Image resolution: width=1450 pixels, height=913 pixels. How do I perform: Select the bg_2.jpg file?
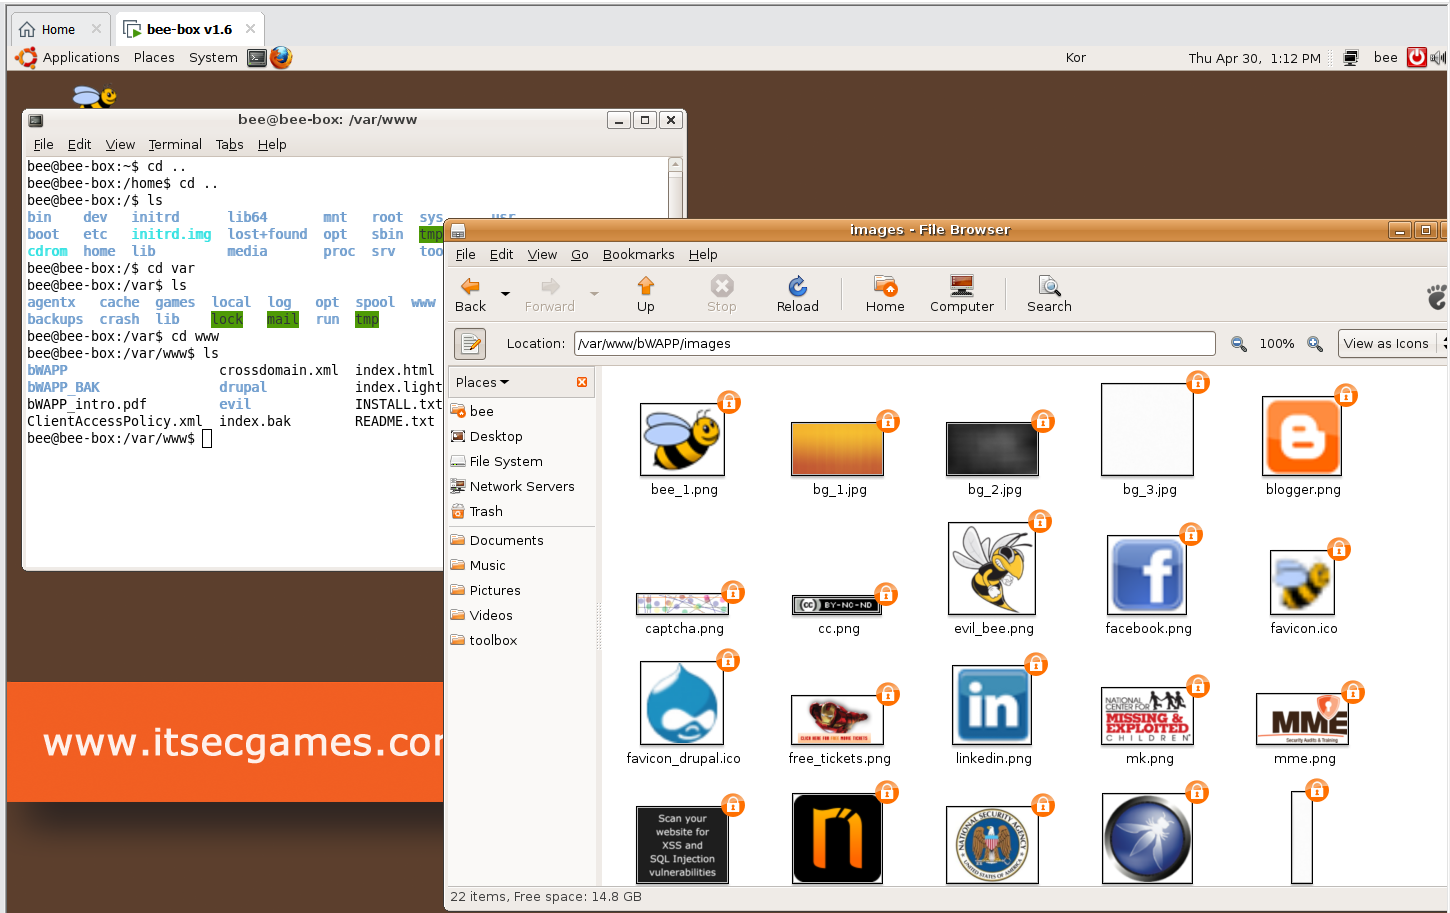coord(992,448)
